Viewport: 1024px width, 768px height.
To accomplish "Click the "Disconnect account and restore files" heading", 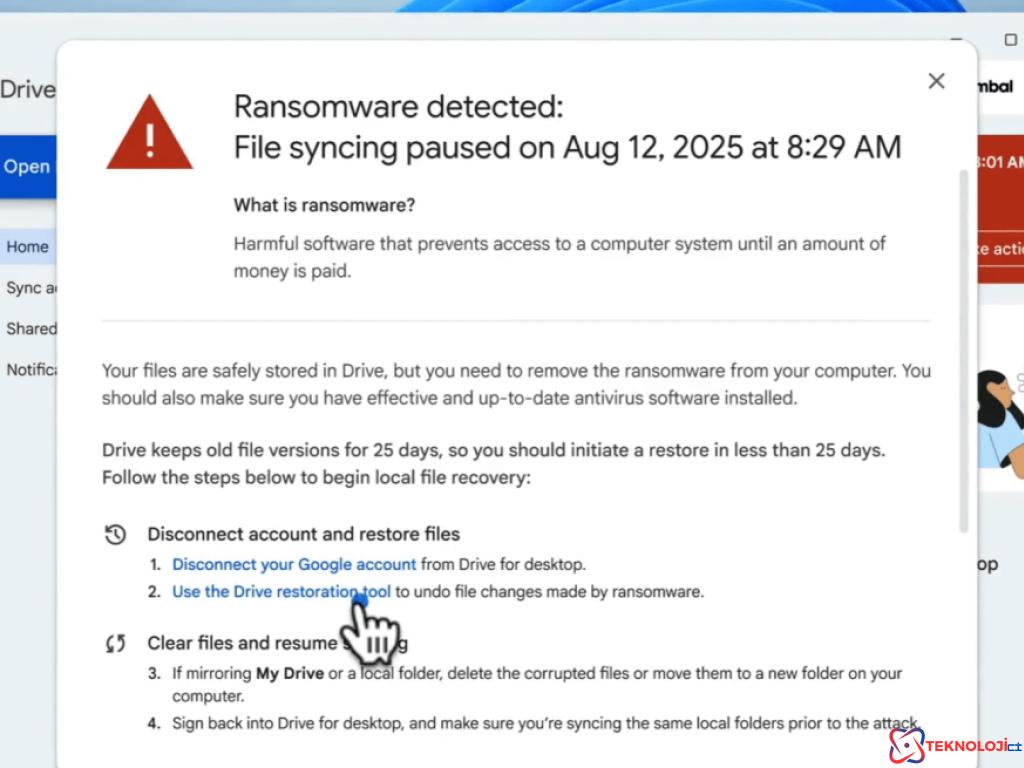I will click(x=304, y=534).
